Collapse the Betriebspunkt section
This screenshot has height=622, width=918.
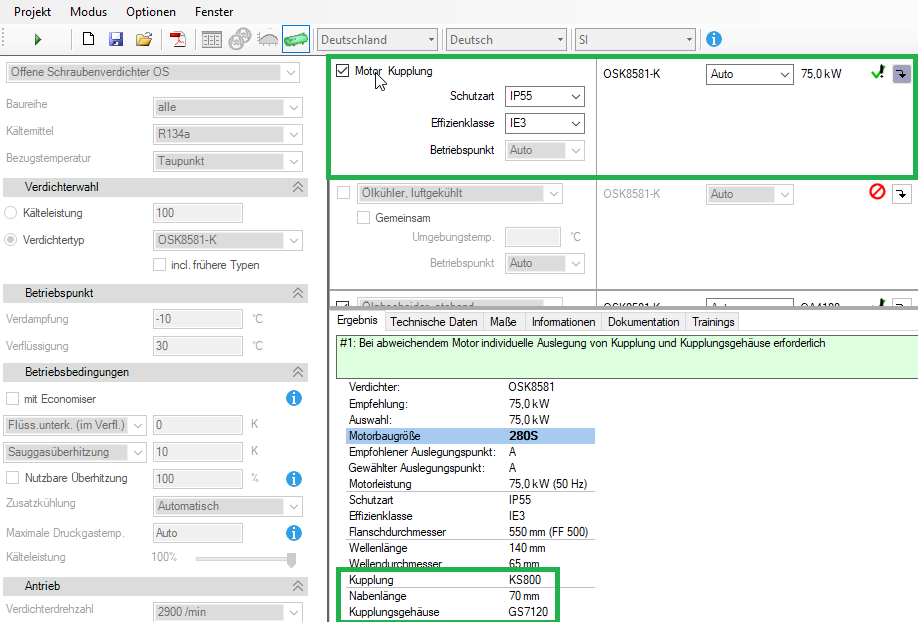pyautogui.click(x=297, y=292)
